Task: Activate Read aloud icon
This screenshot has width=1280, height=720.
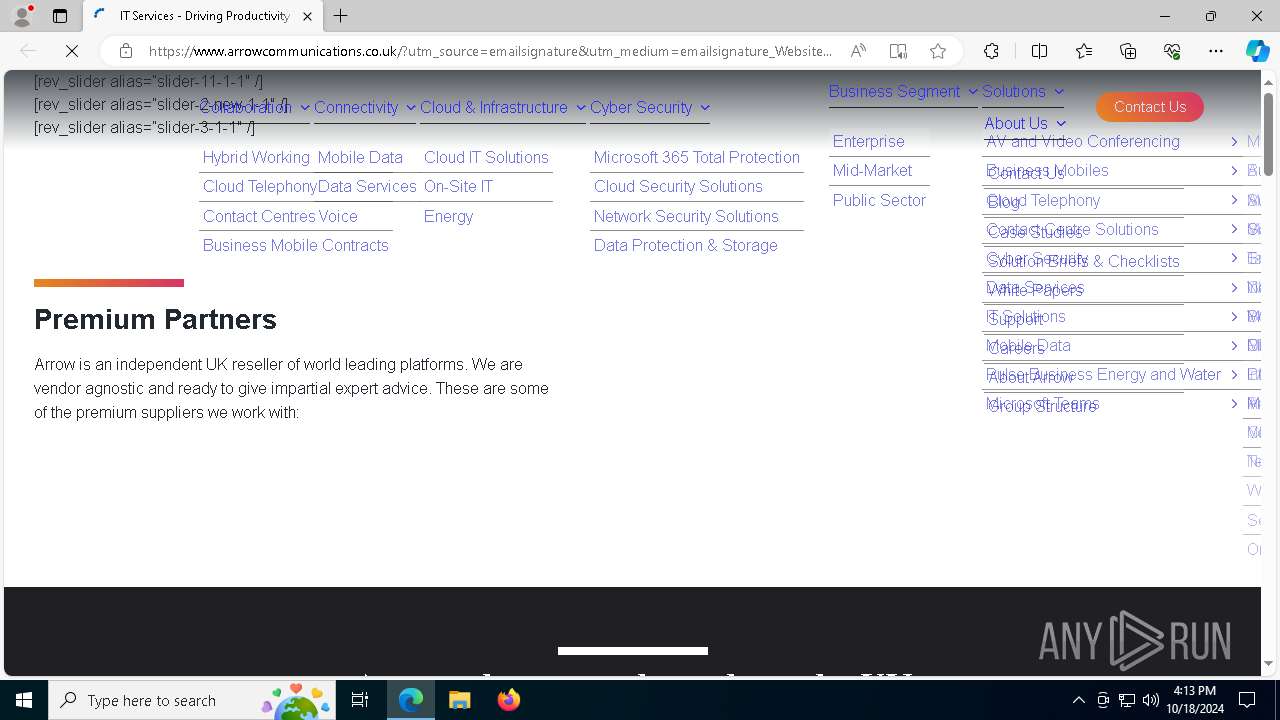Action: coord(858,51)
